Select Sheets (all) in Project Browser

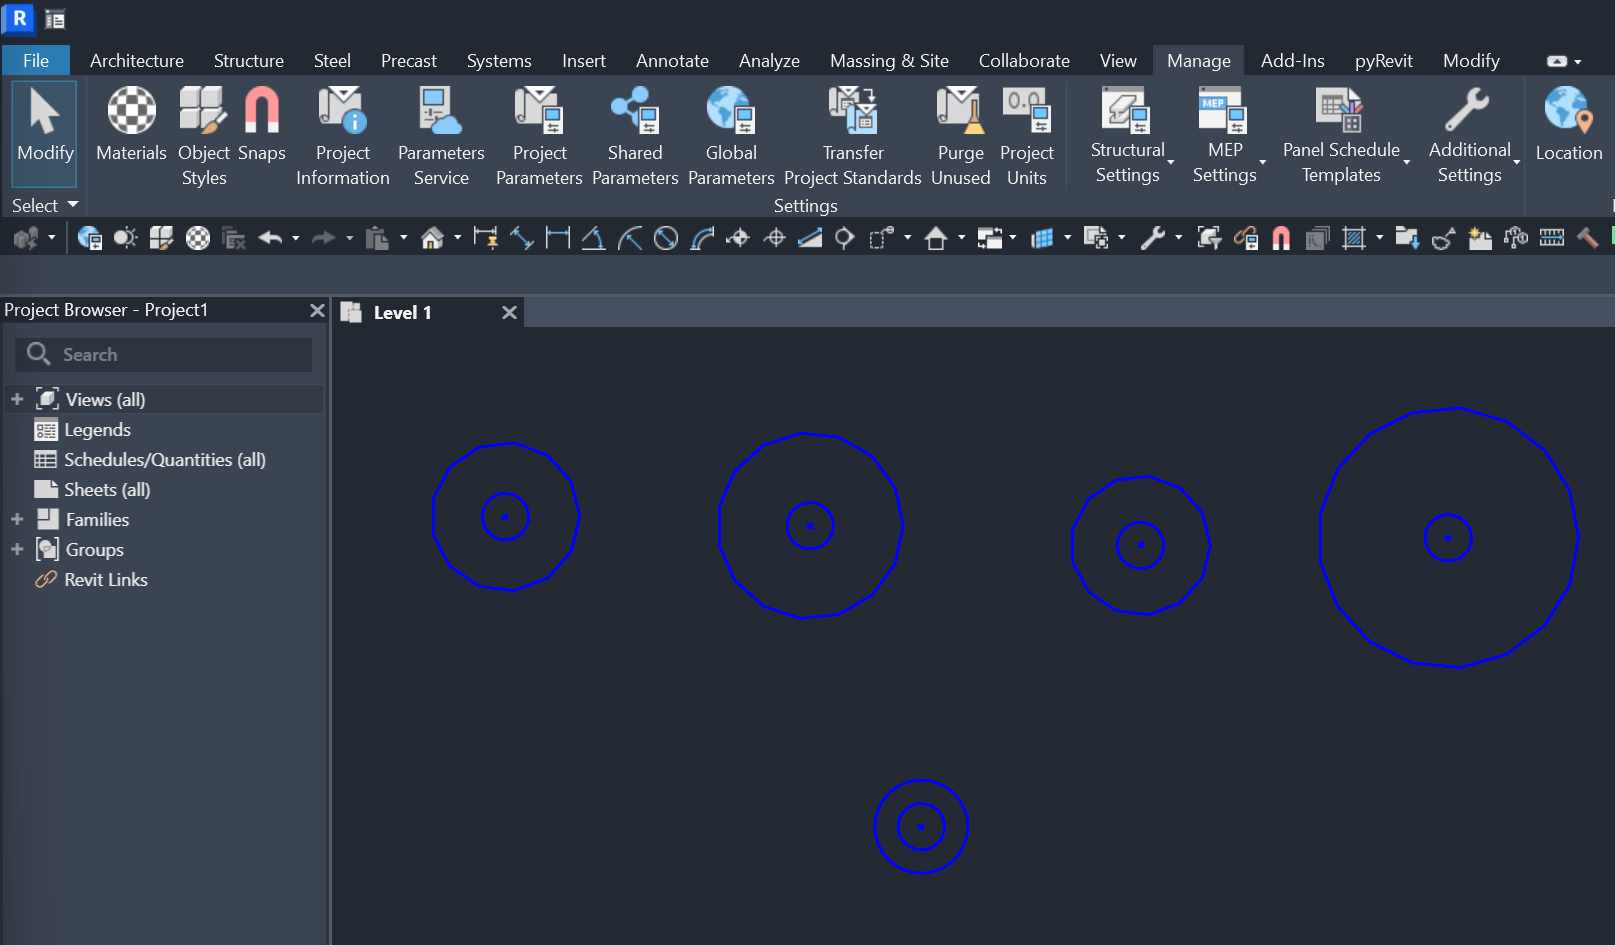point(107,490)
